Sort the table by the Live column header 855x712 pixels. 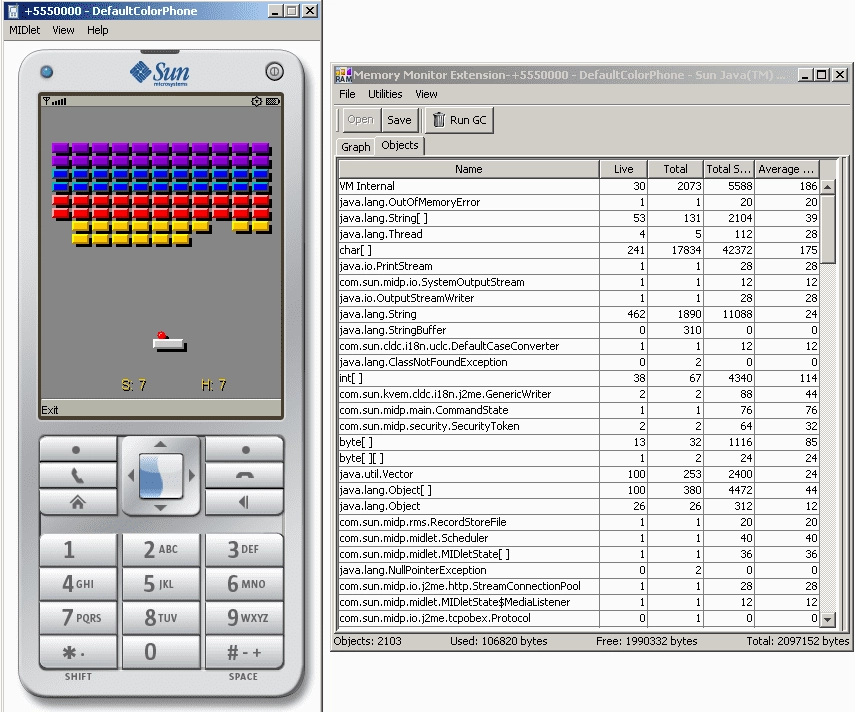tap(624, 168)
